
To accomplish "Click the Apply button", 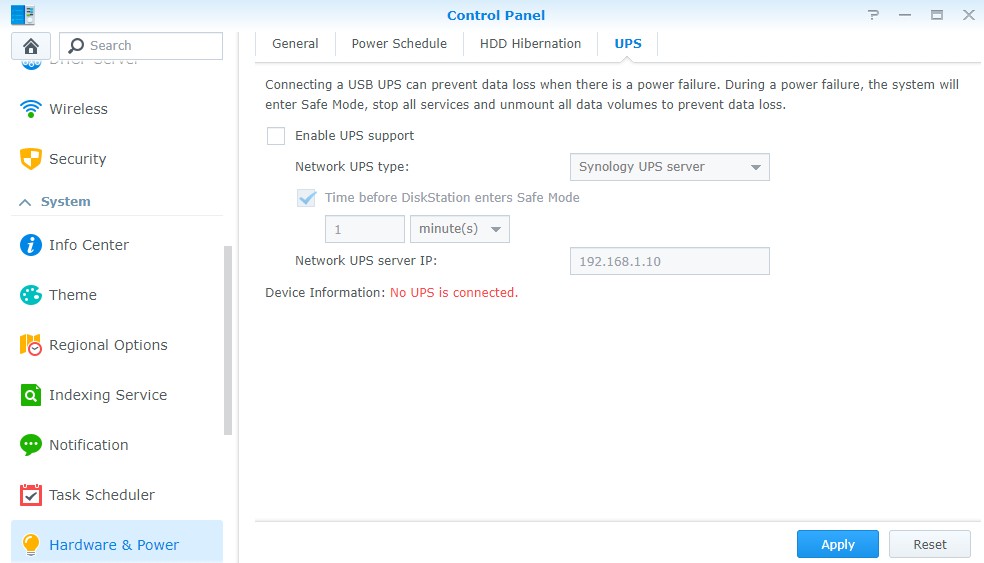I will (837, 544).
